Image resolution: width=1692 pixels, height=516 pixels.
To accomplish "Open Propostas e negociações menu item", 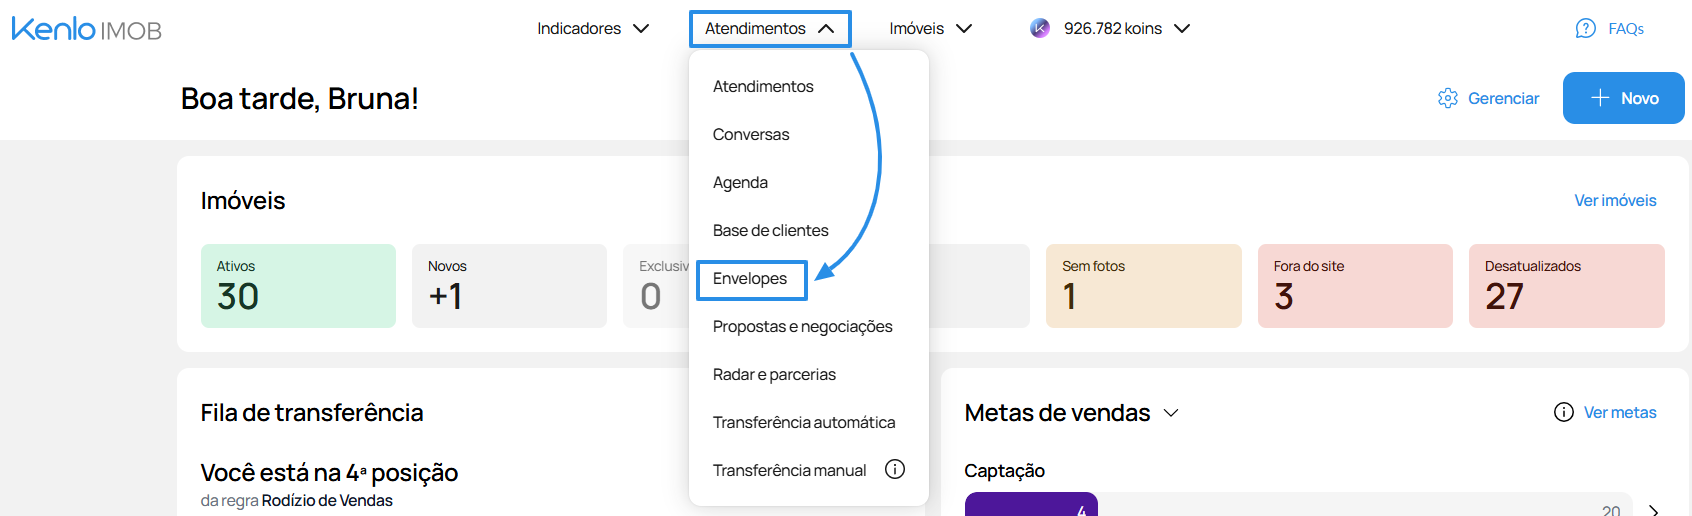I will pyautogui.click(x=803, y=327).
